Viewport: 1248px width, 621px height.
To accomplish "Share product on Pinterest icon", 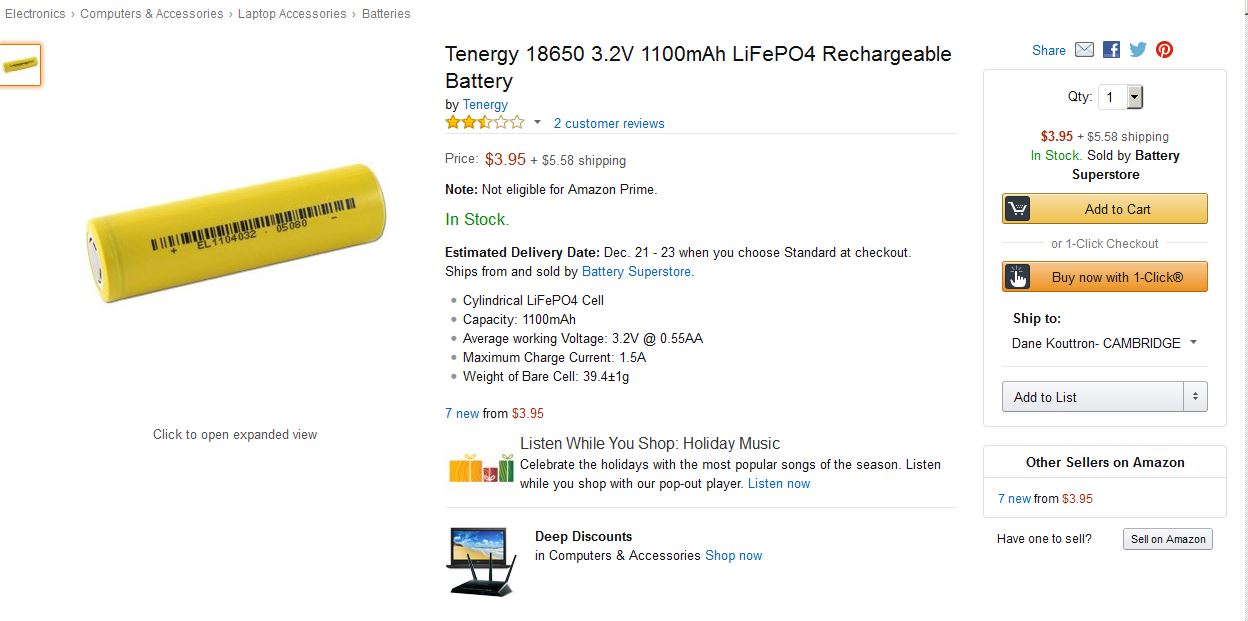I will (1164, 50).
